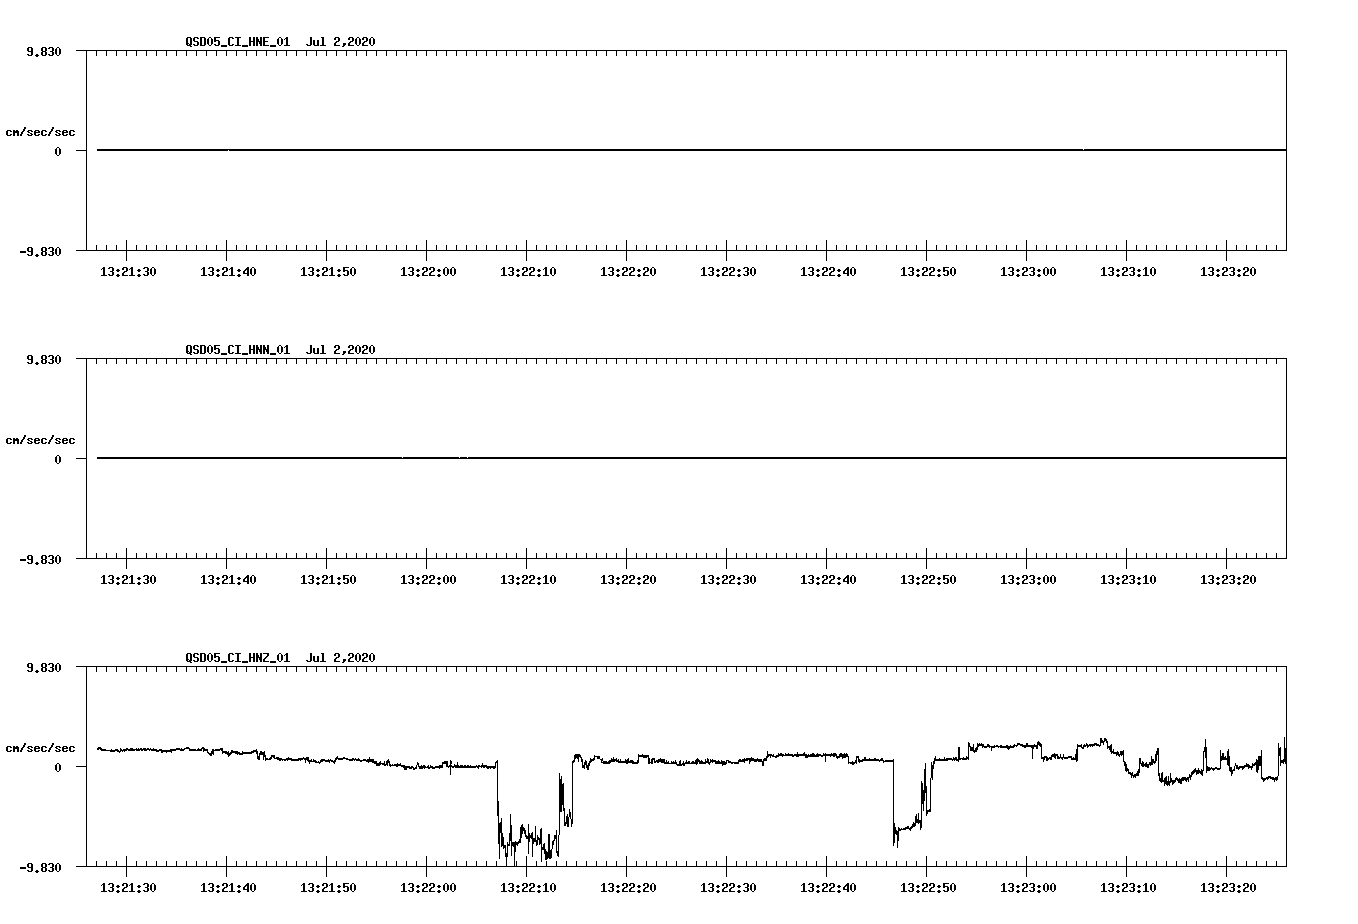
Task: Click cm/sec/sec unit label of HNE plot
Action: tap(40, 132)
